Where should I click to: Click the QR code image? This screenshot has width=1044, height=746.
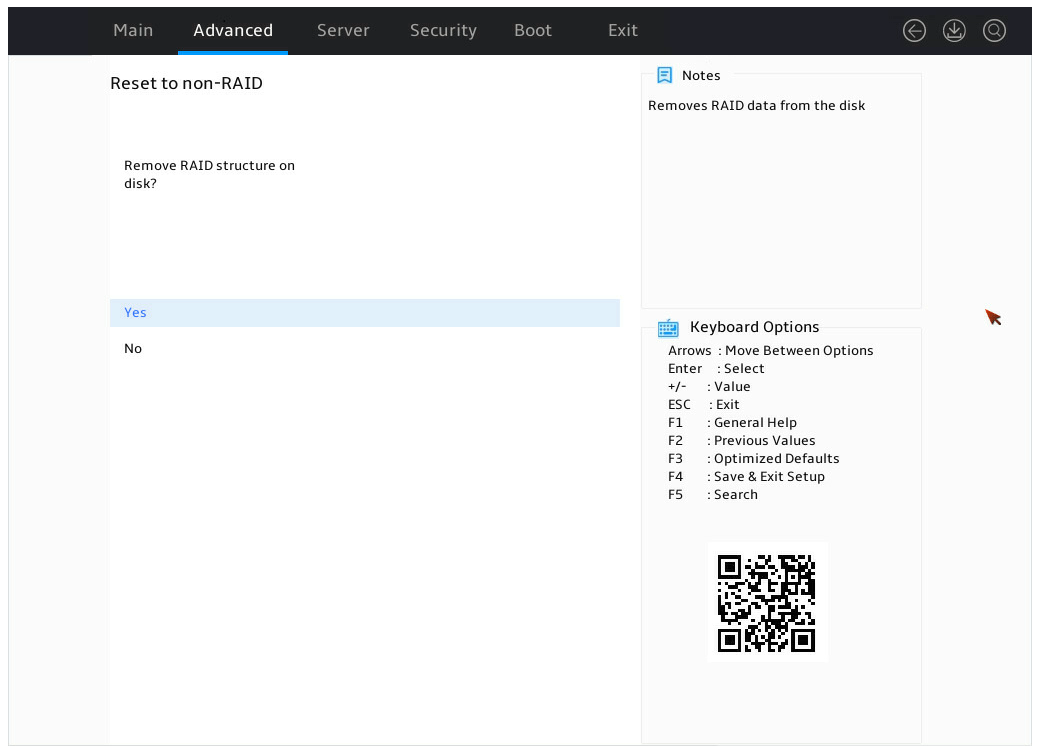click(x=766, y=603)
